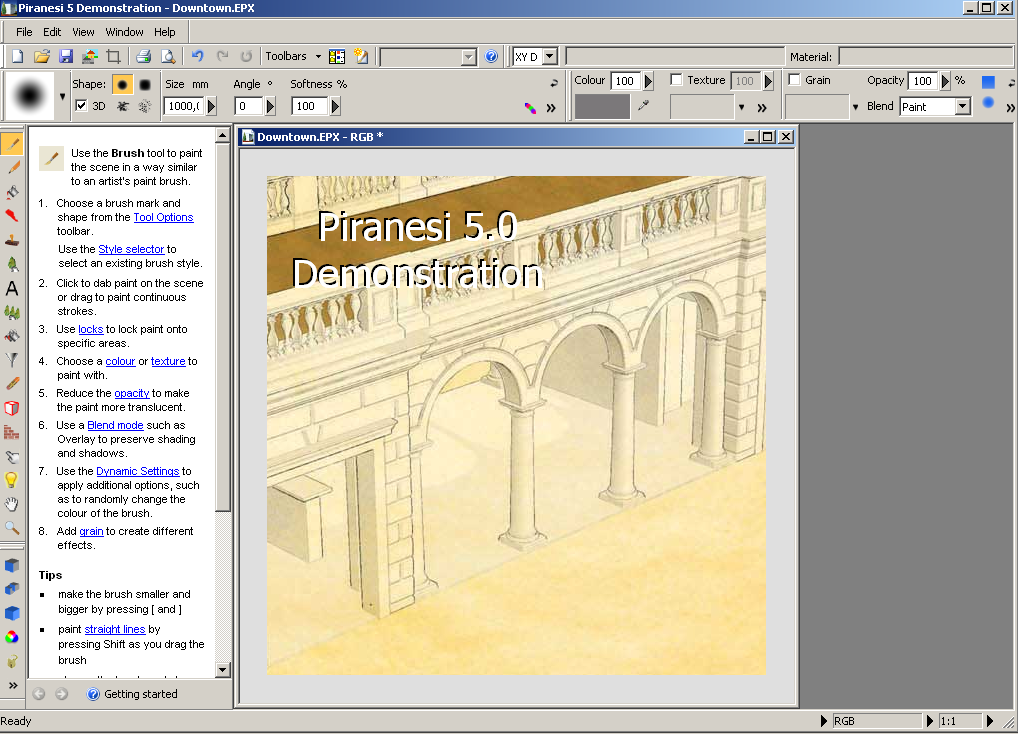Choose the round soft brush shape
The image size is (1018, 734).
coord(122,84)
